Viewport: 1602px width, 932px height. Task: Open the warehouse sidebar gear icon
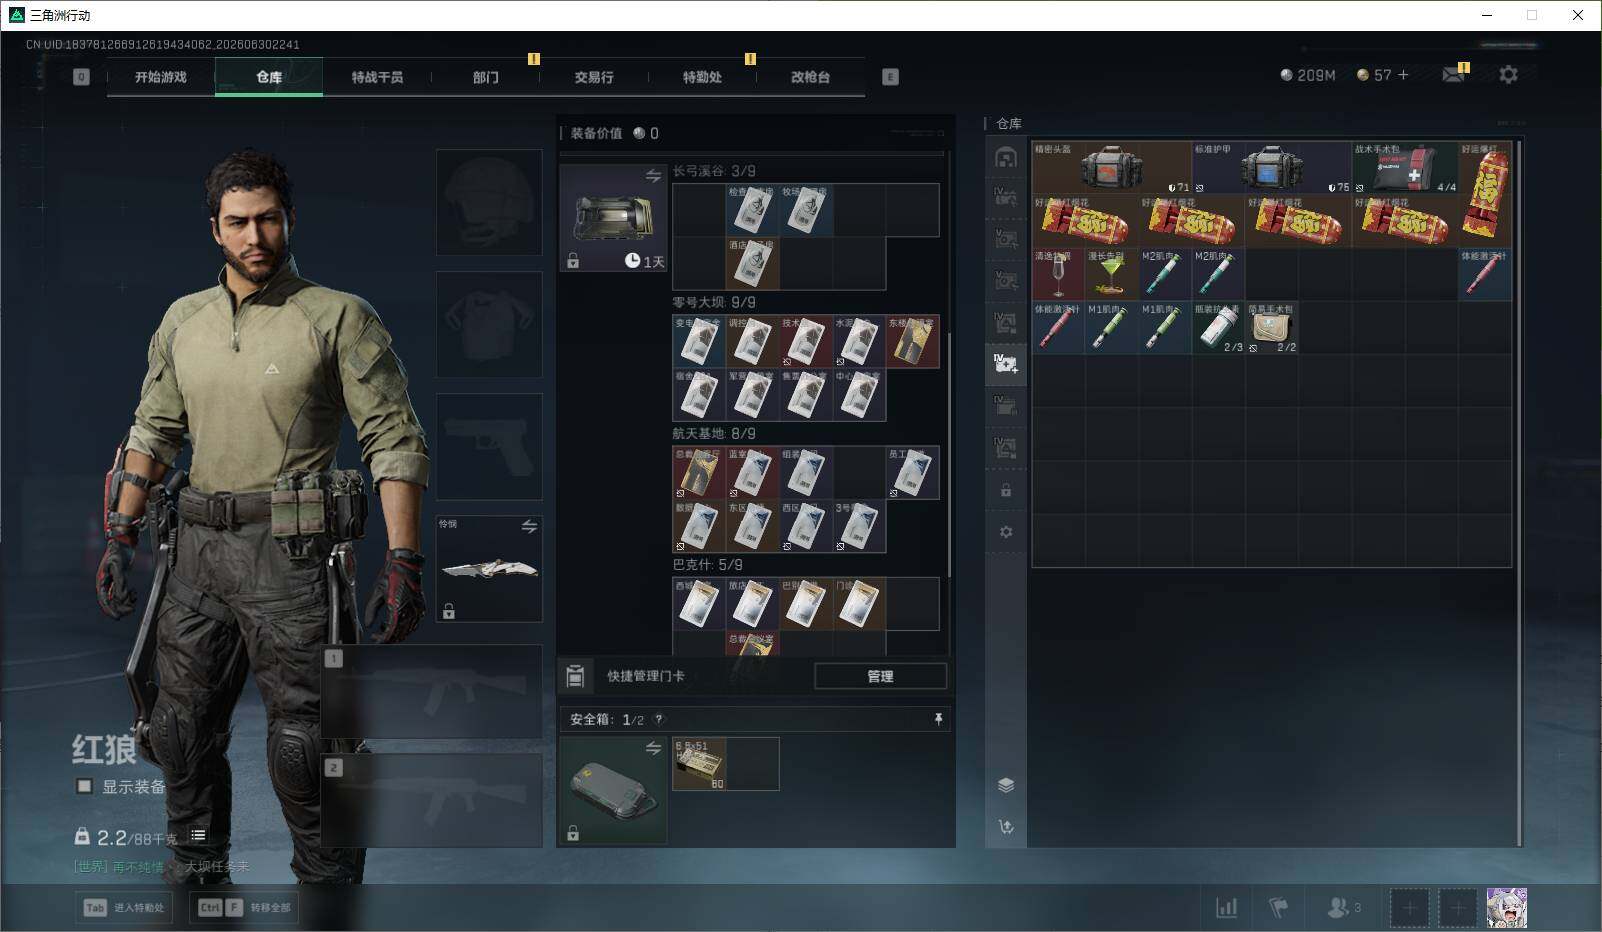pos(1006,532)
